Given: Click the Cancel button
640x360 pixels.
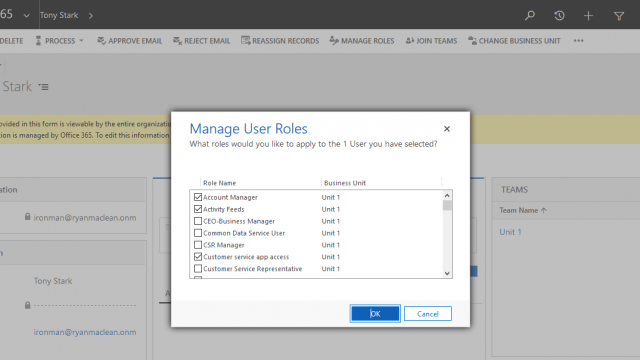Looking at the screenshot, I should coord(428,313).
